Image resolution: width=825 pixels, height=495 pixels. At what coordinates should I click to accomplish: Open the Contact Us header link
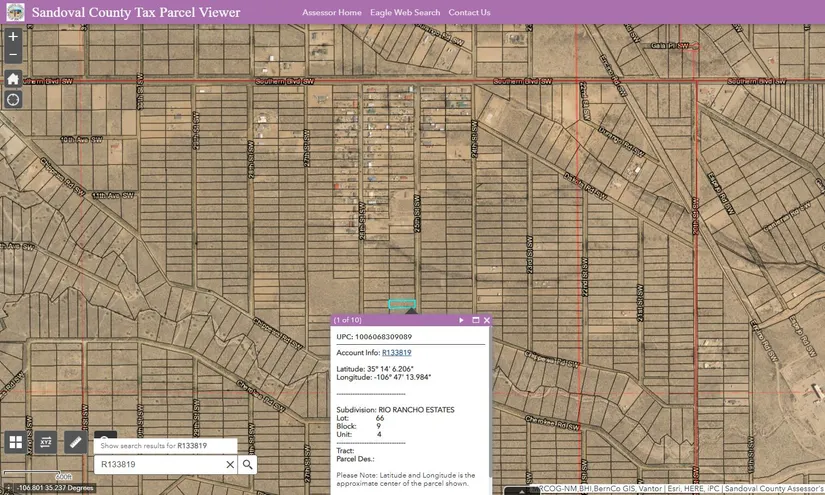click(x=469, y=13)
